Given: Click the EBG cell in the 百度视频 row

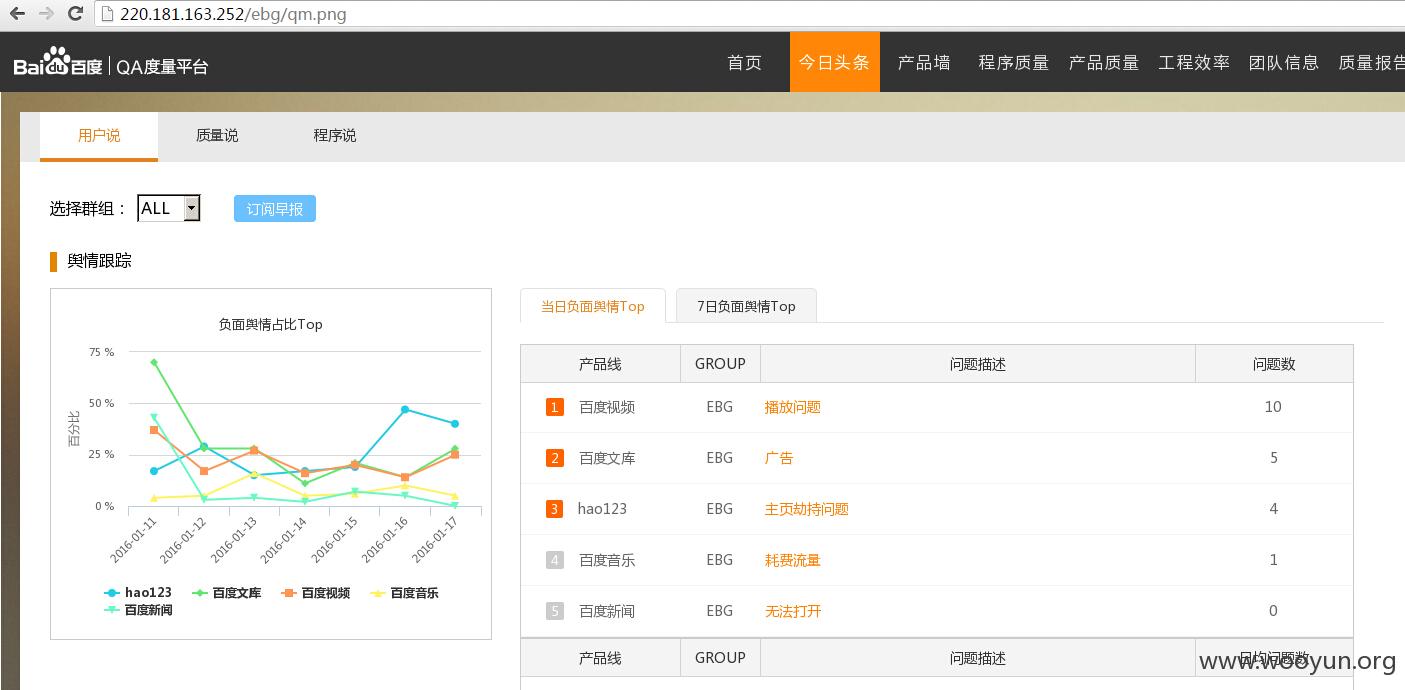Looking at the screenshot, I should point(719,407).
